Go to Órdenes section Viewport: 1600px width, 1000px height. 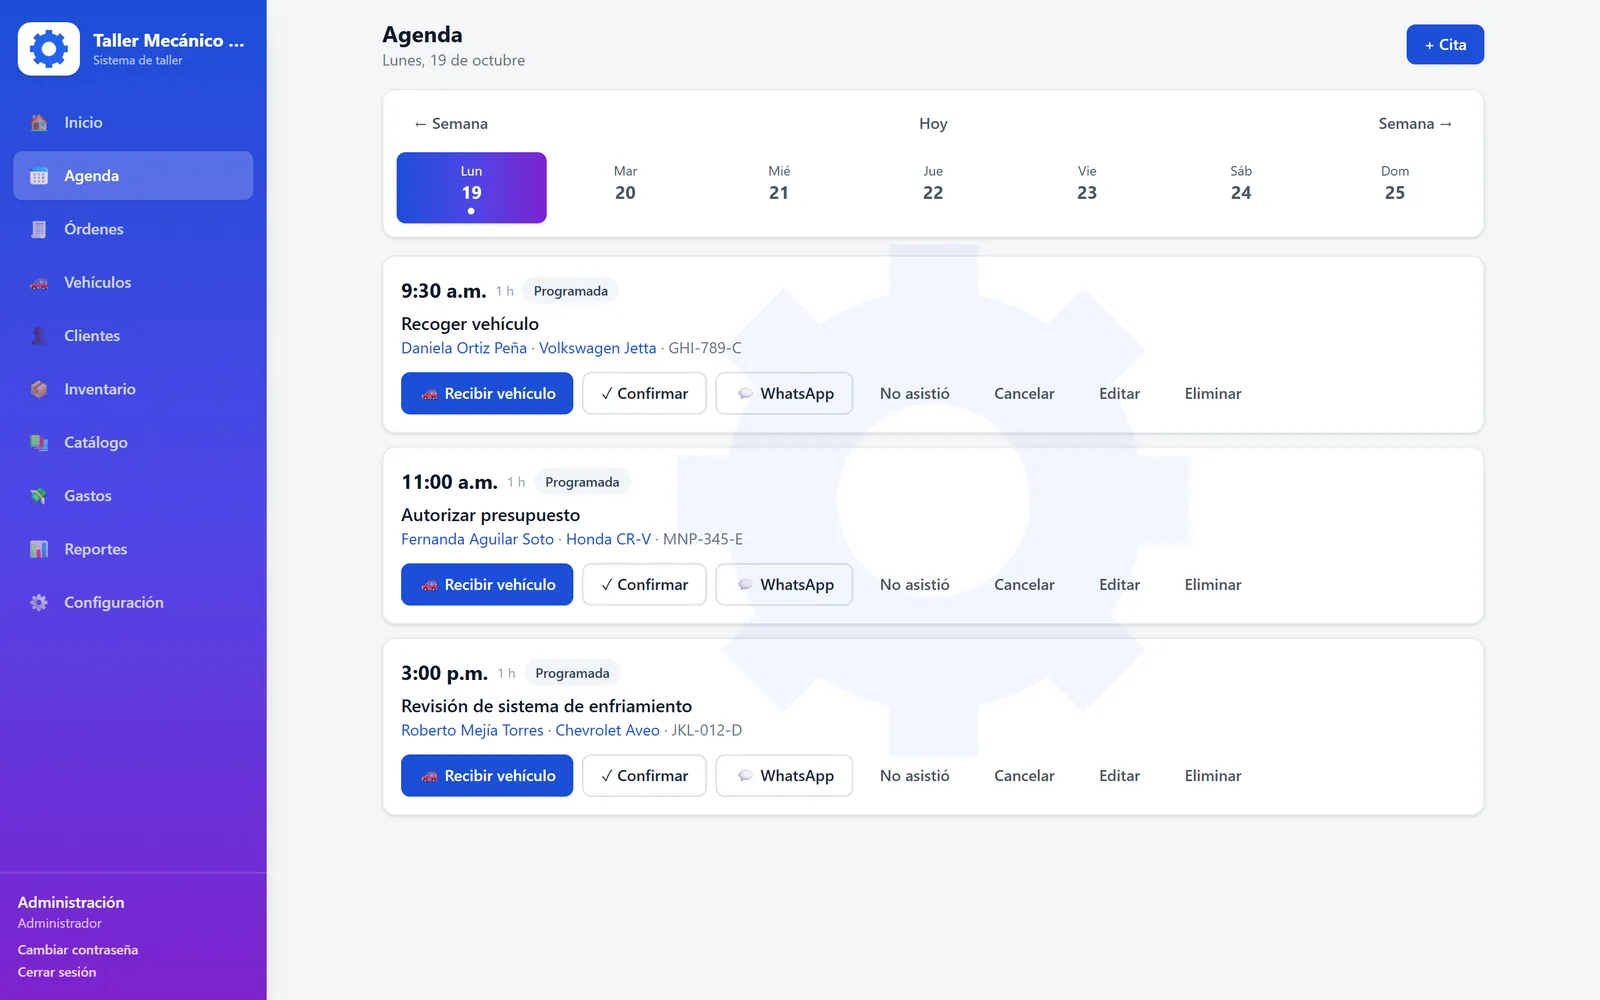[133, 229]
